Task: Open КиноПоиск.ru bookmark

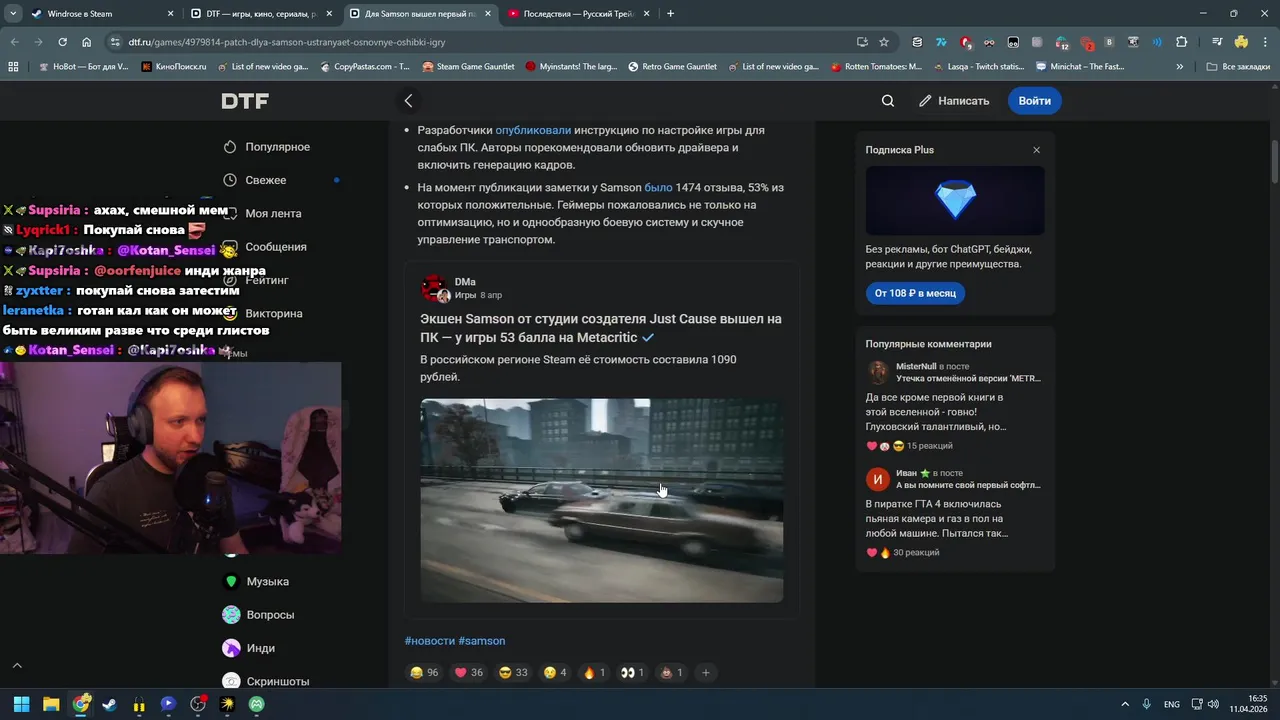Action: (174, 67)
